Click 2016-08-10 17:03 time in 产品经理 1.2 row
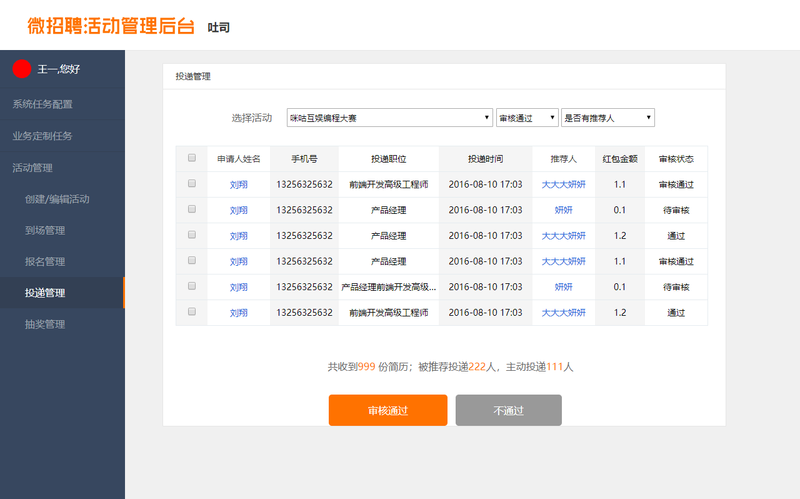Viewport: 800px width, 499px height. point(485,236)
